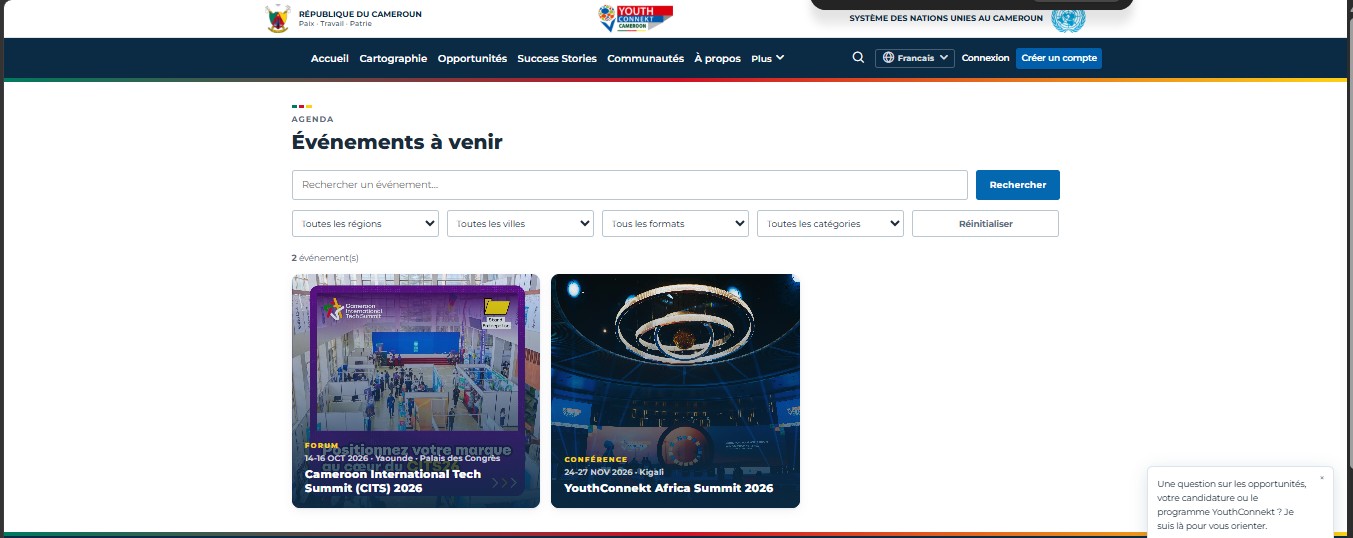Image resolution: width=1353 pixels, height=538 pixels.
Task: Expand the Toutes les villes dropdown
Action: [x=520, y=224]
